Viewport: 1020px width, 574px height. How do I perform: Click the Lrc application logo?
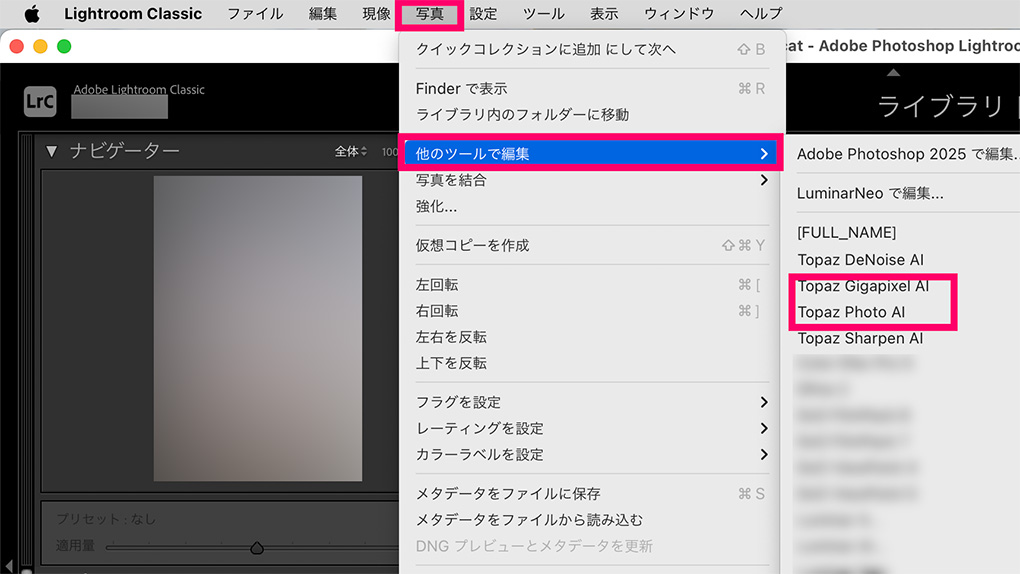pos(40,102)
